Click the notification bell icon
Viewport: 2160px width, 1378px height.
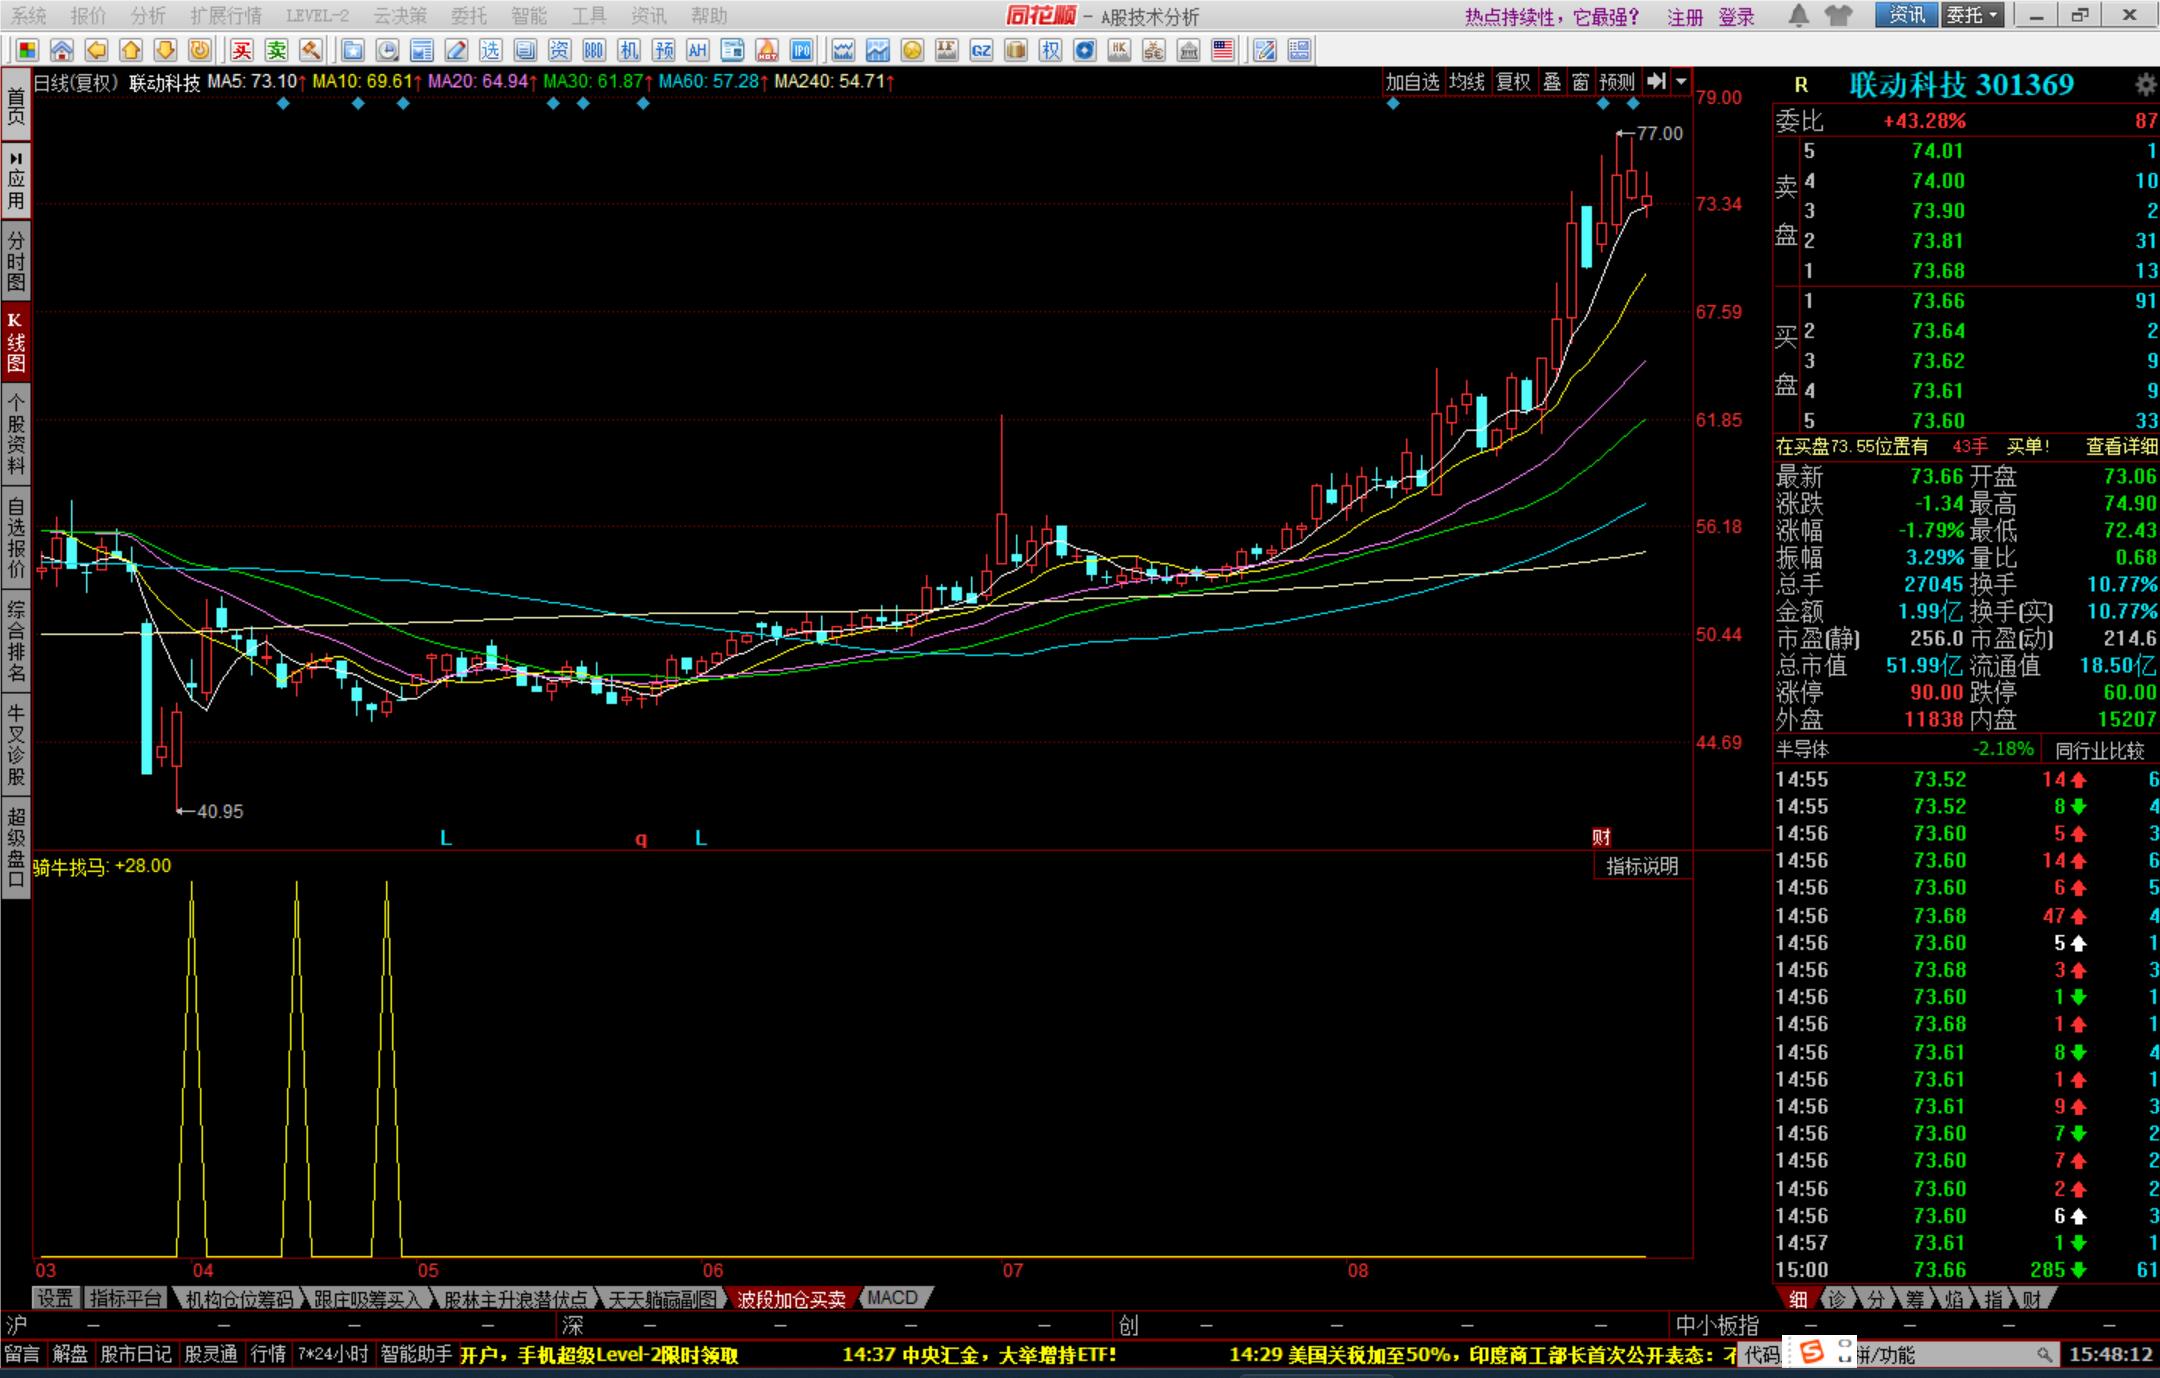pos(1798,16)
